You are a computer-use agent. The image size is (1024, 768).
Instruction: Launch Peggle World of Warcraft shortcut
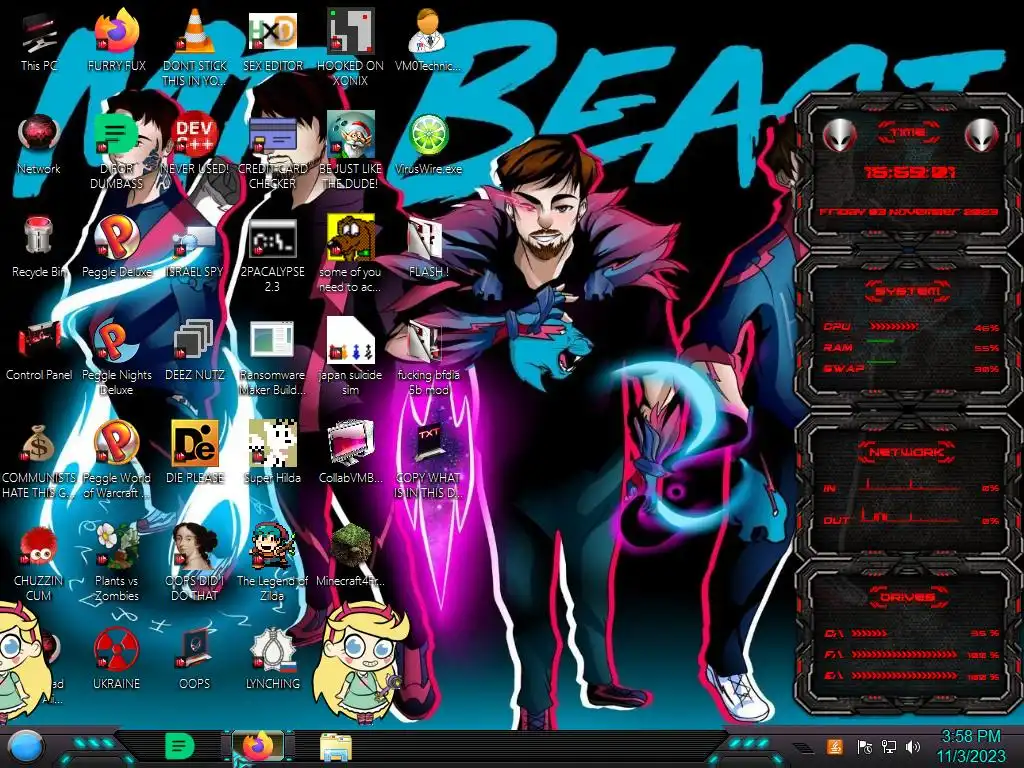click(117, 461)
